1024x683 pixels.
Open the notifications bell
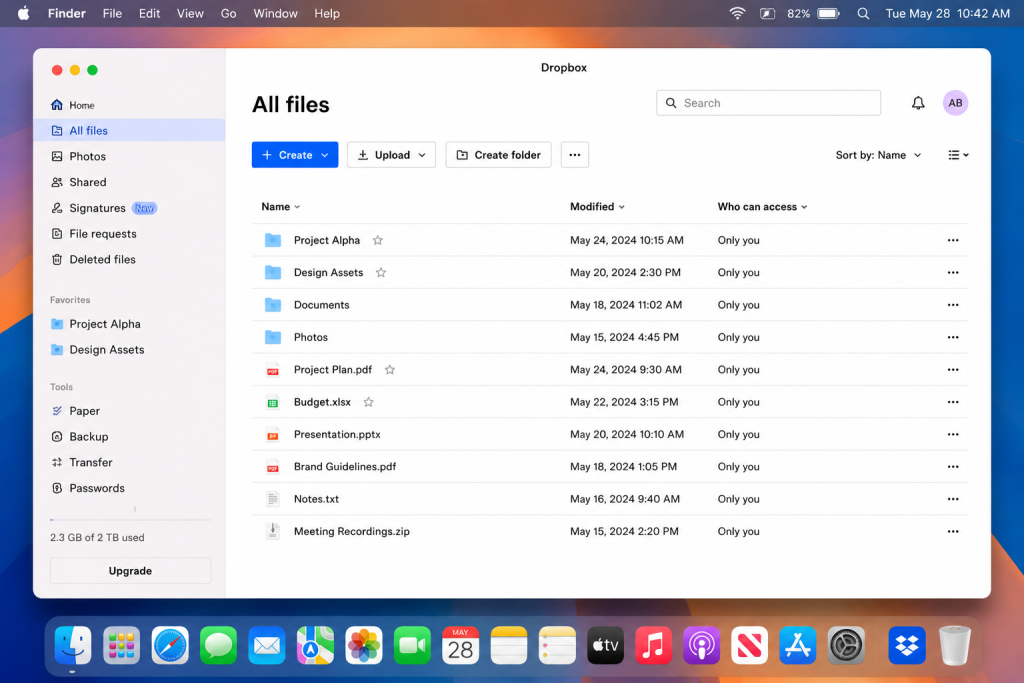pos(918,103)
